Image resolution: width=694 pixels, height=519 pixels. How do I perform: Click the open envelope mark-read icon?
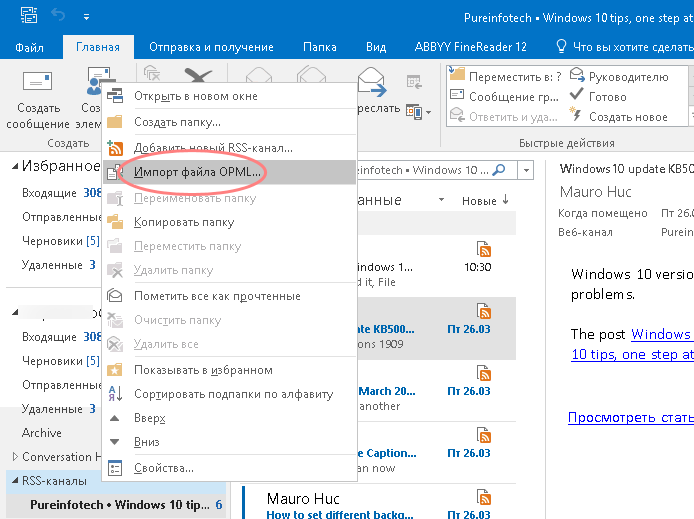point(115,296)
